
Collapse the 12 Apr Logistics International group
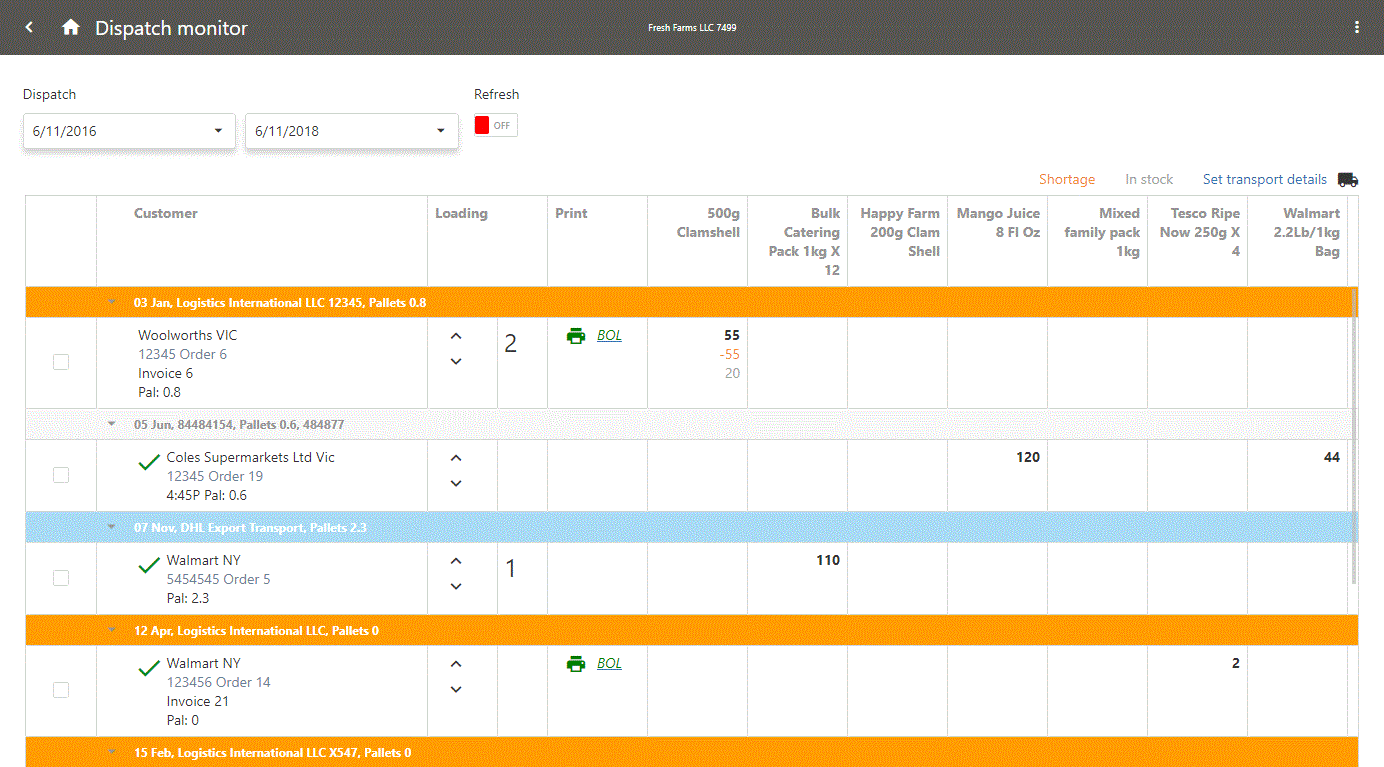pos(112,631)
